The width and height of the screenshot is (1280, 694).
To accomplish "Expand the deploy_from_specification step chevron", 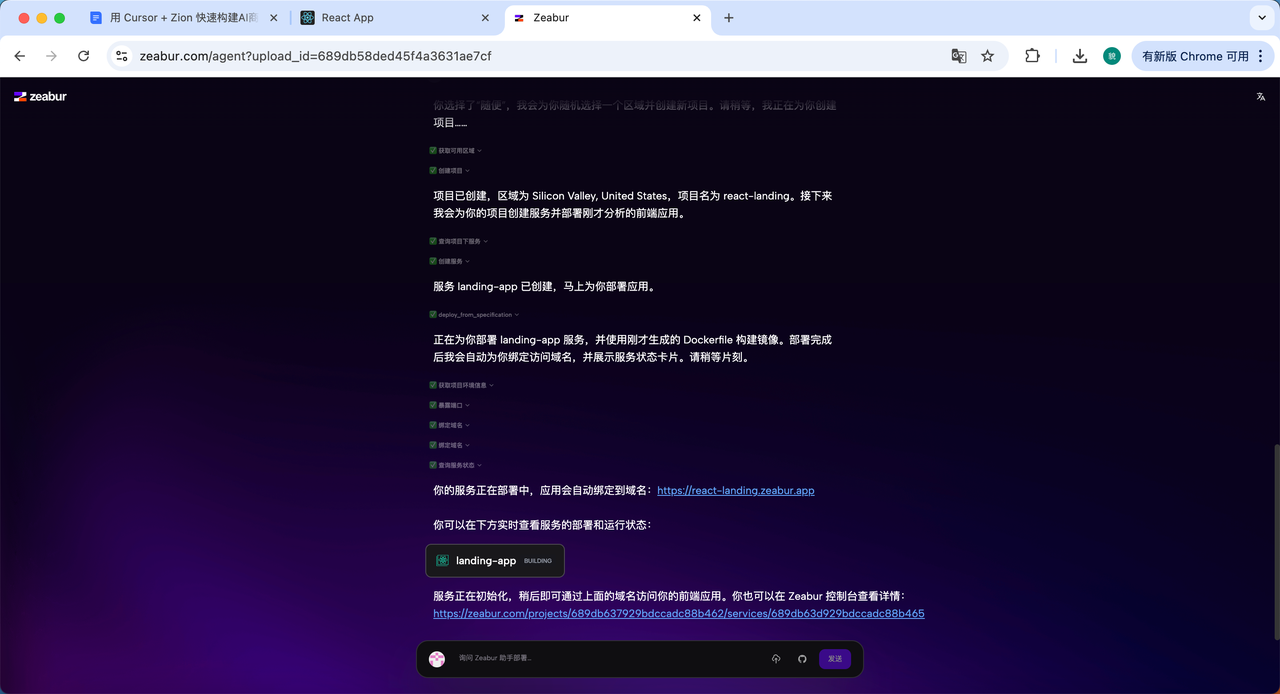I will [x=517, y=314].
